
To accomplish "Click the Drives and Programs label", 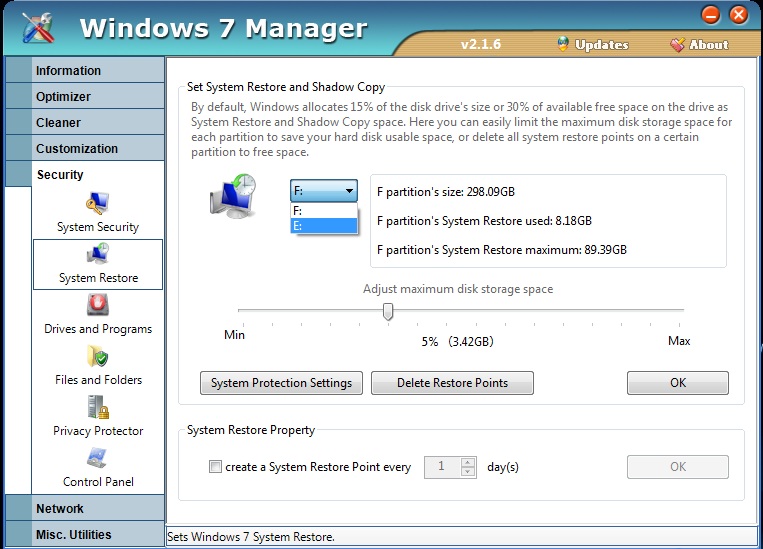I will pos(98,329).
